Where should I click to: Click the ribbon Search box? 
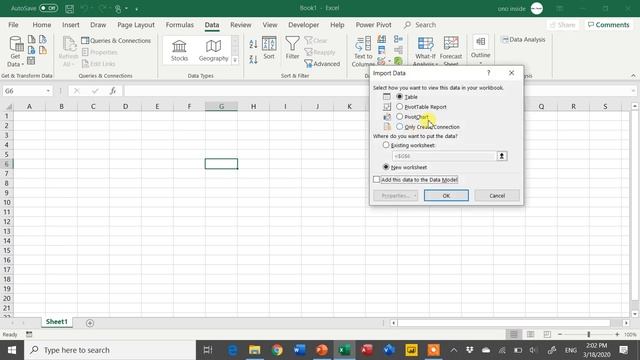(x=420, y=25)
